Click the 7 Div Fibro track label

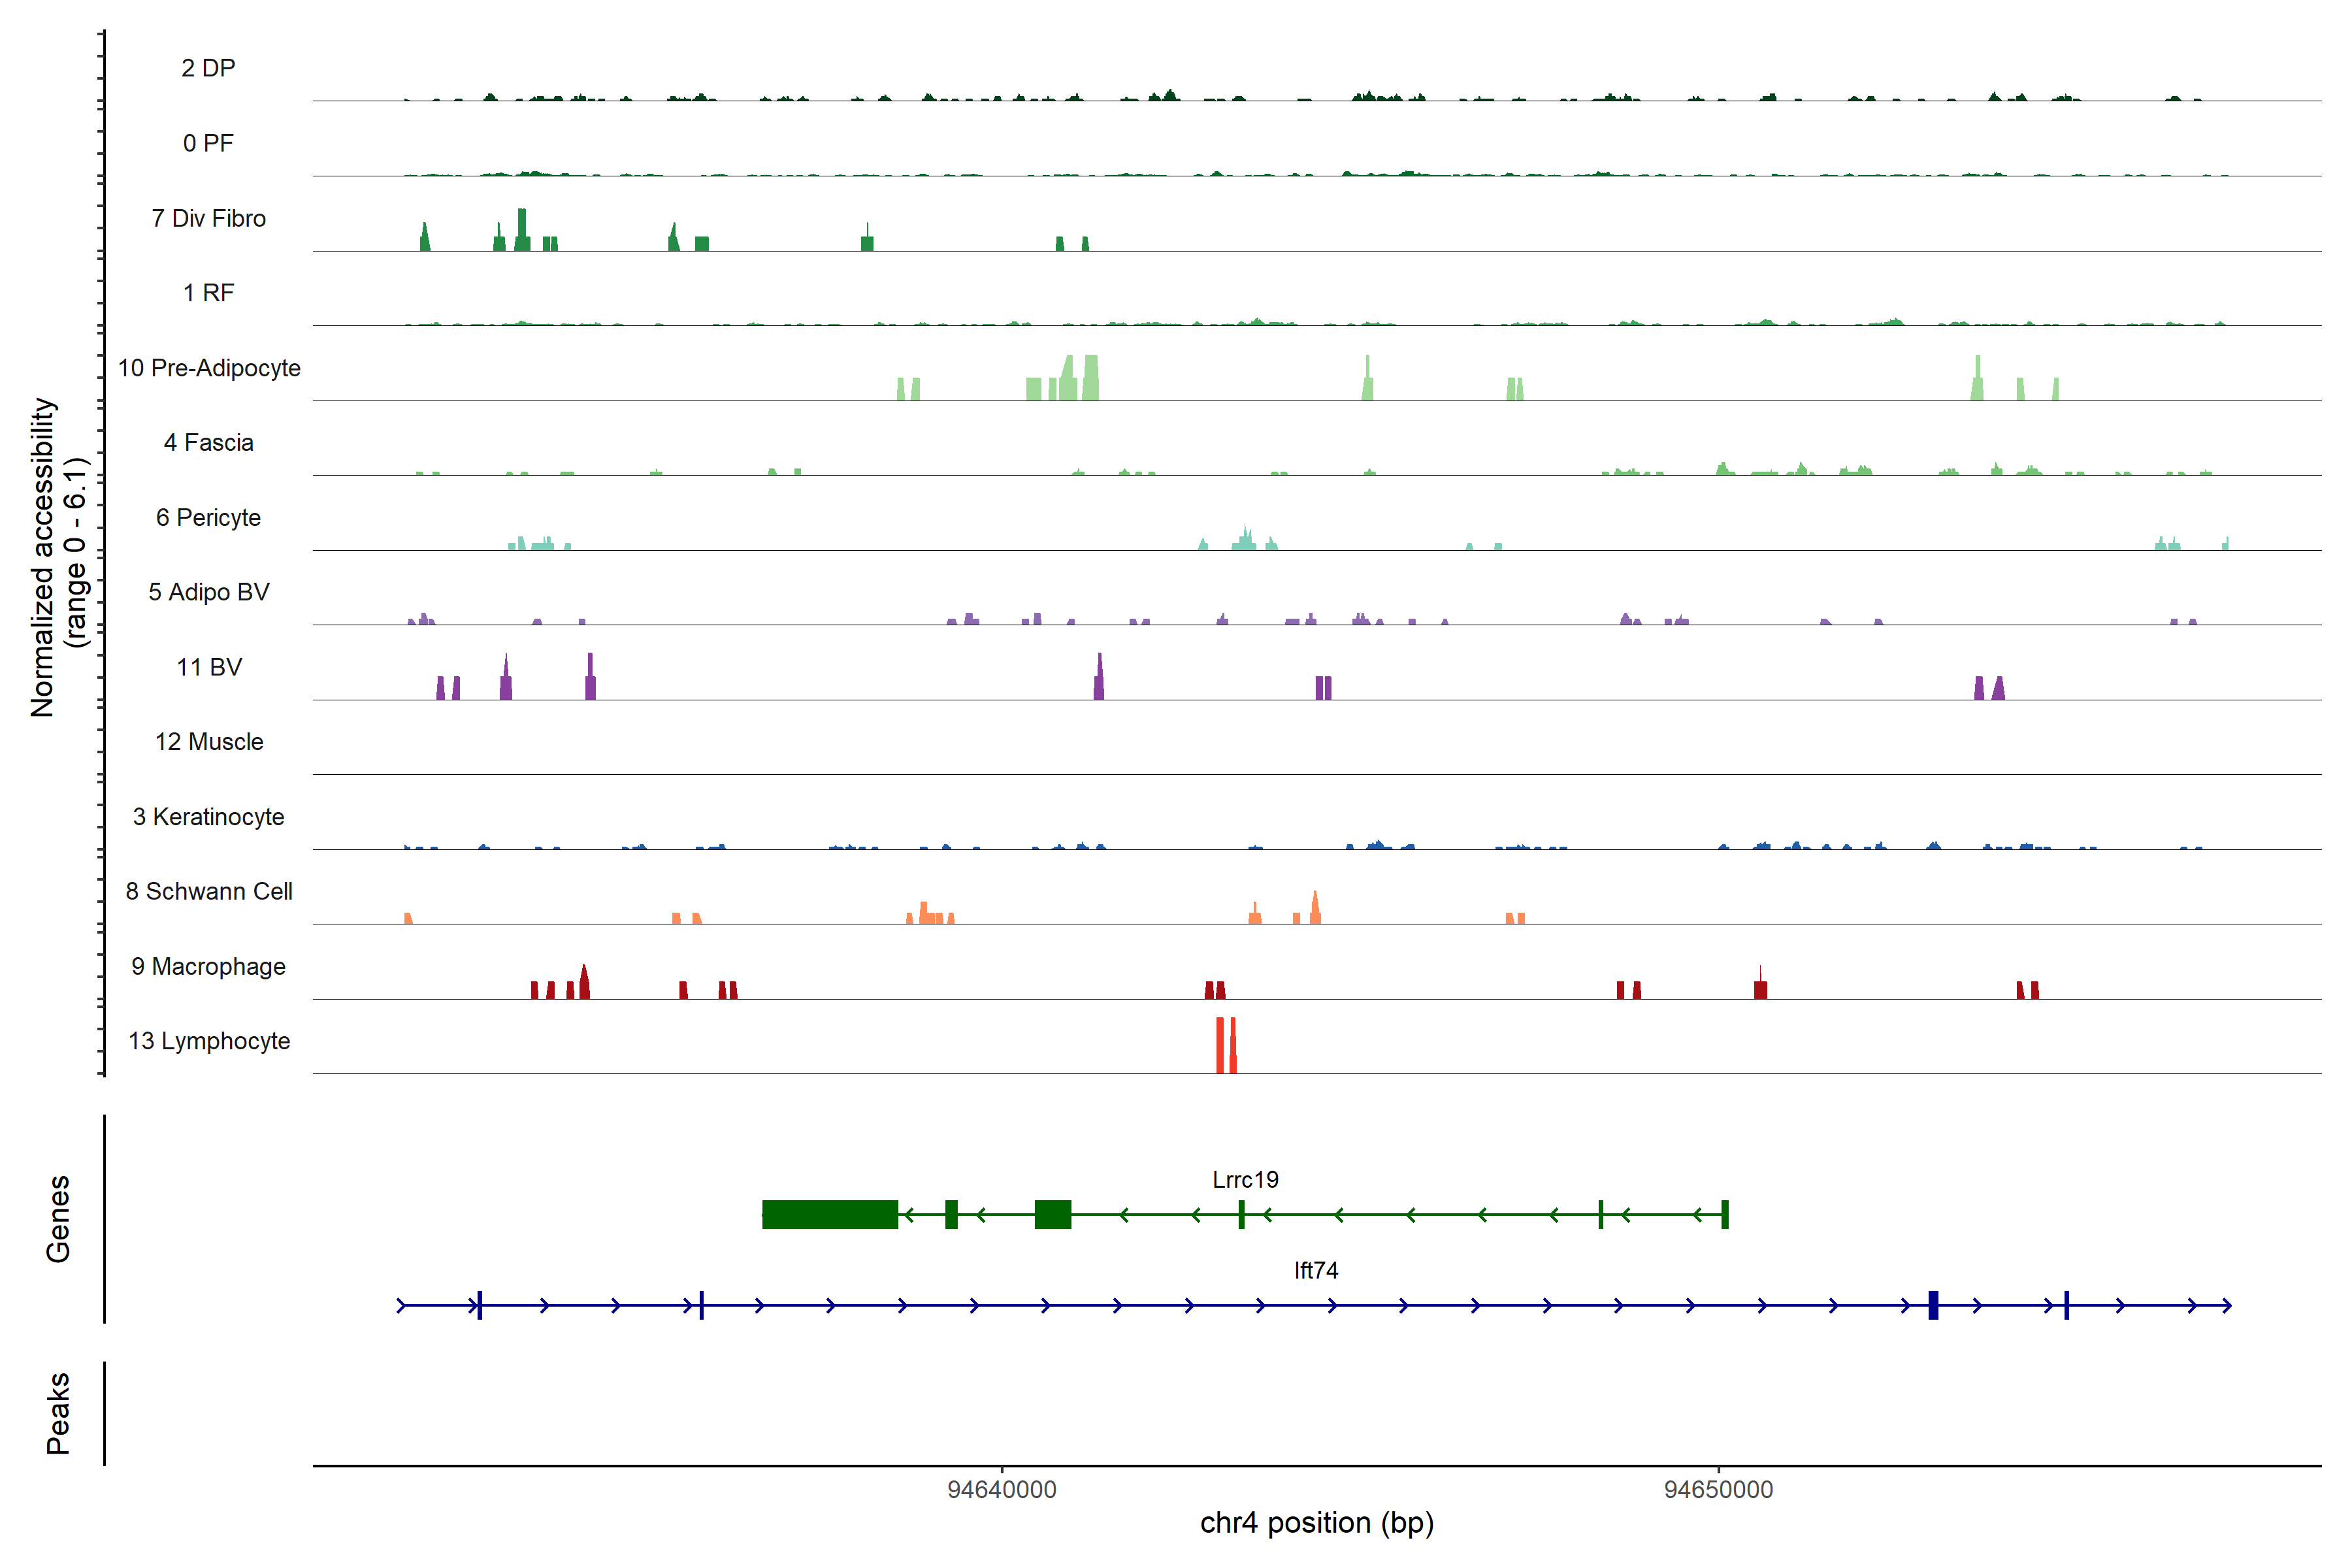point(208,218)
